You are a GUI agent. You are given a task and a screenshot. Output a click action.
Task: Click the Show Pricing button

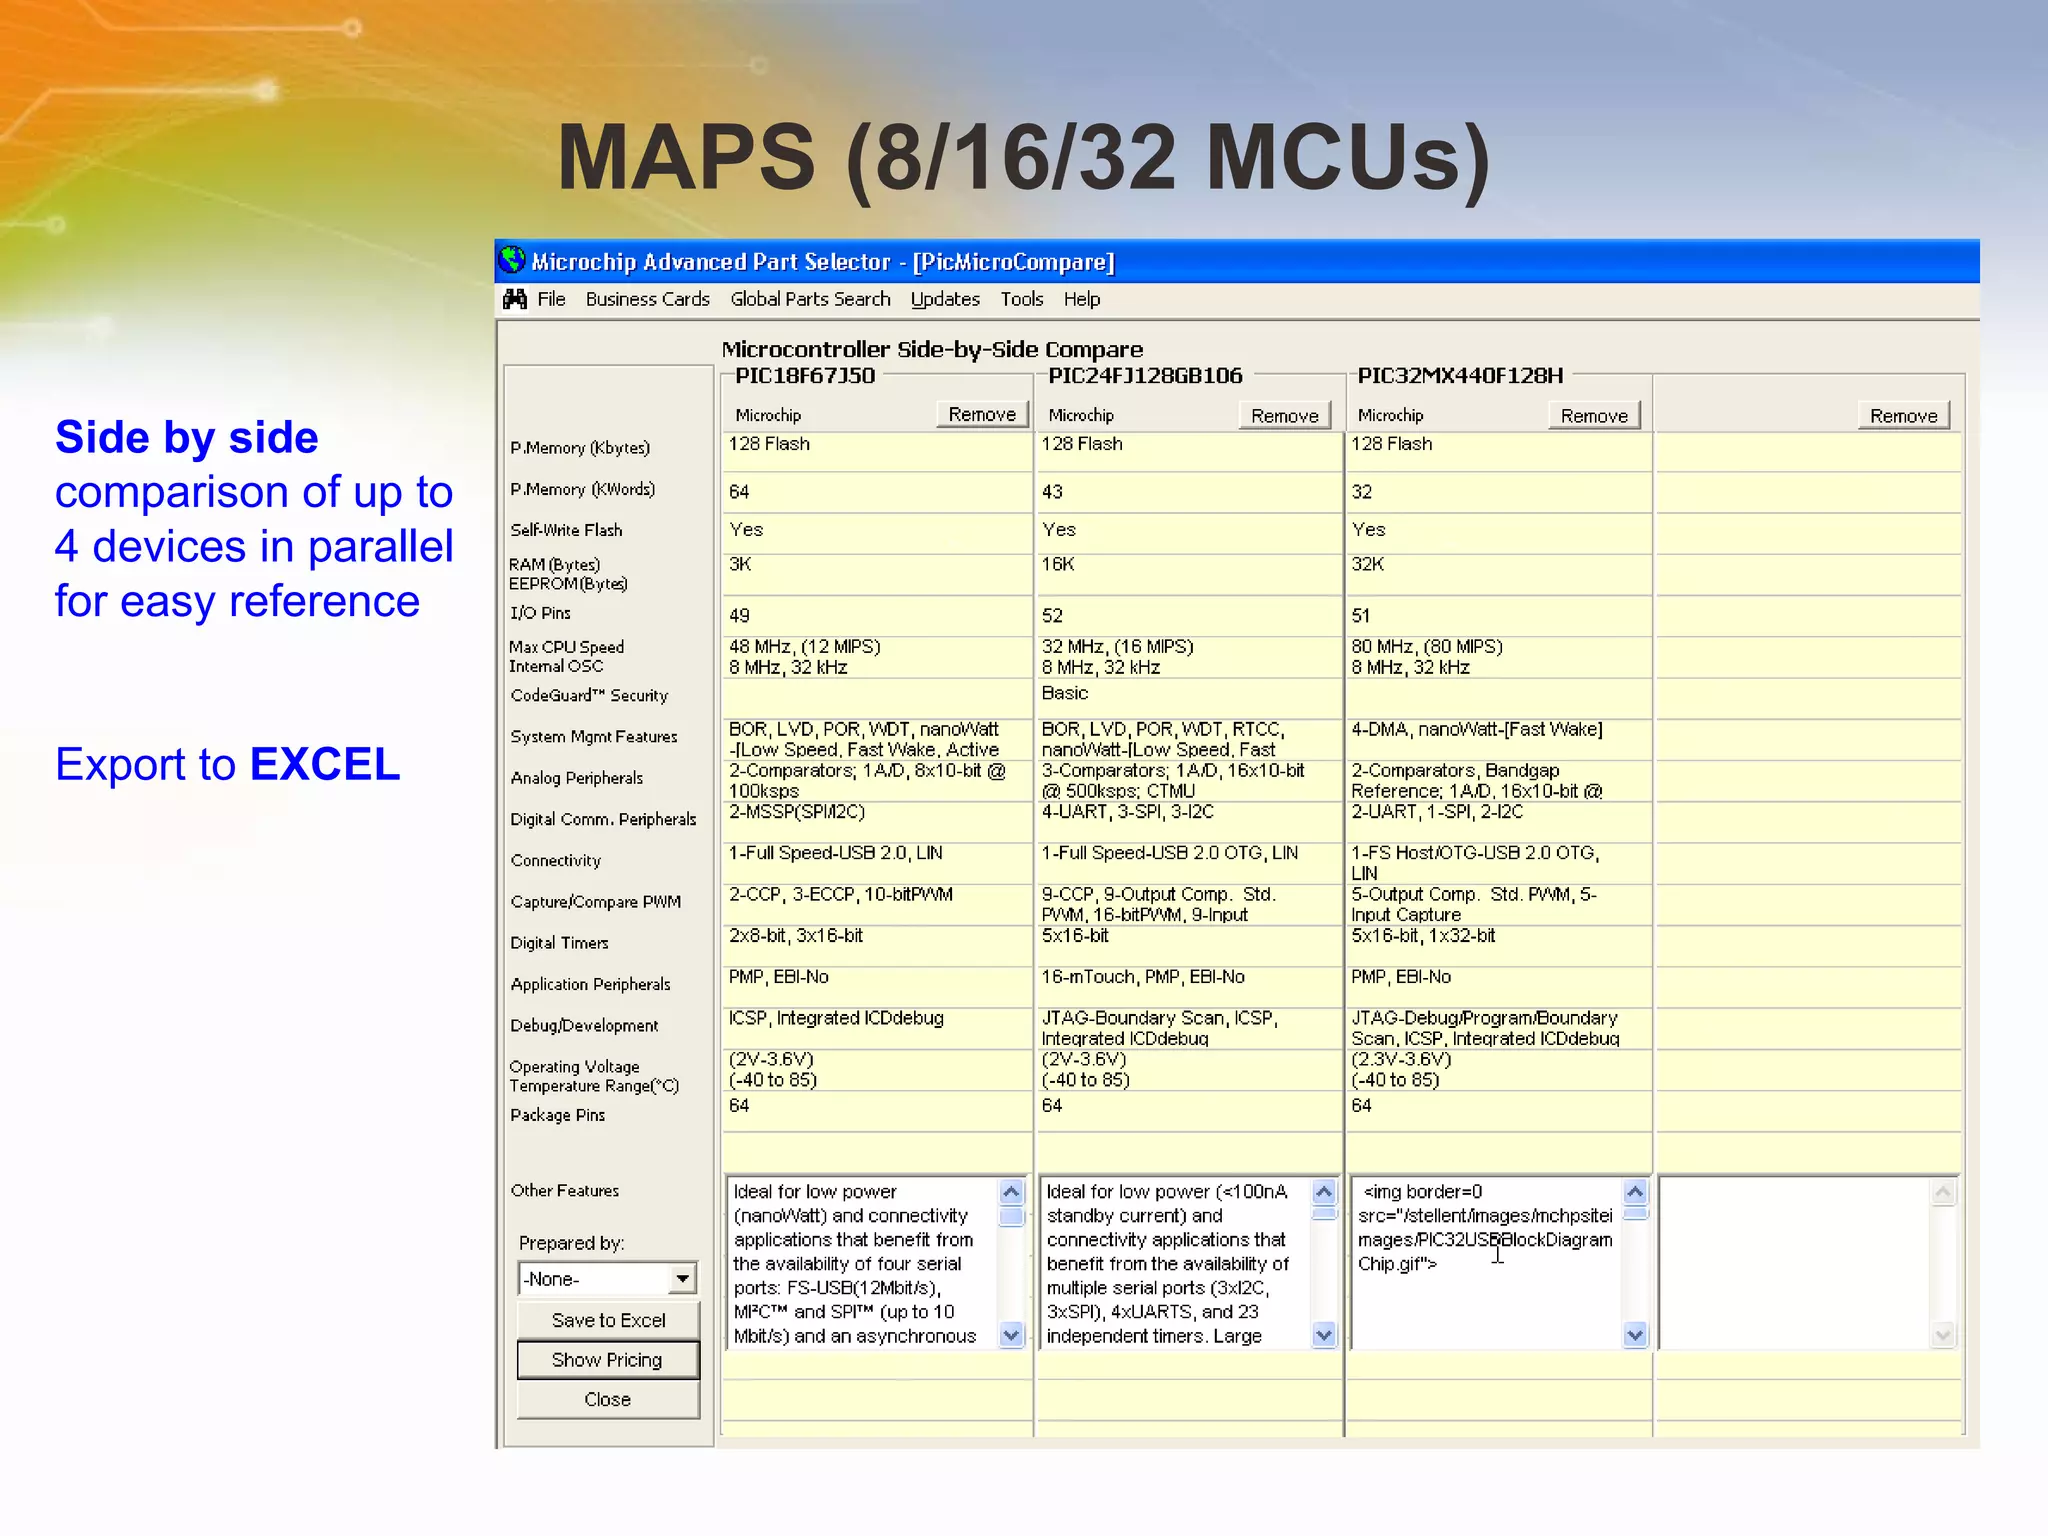pyautogui.click(x=608, y=1360)
